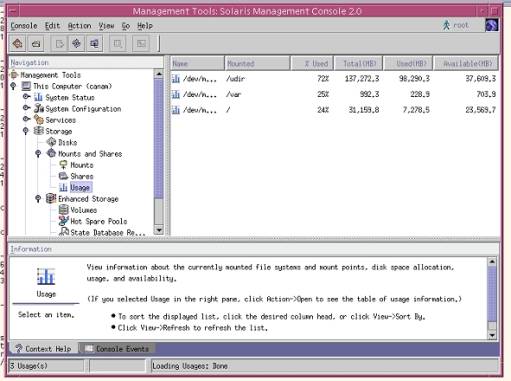The width and height of the screenshot is (511, 381).
Task: Click Loading Usages: Done status text
Action: click(190, 366)
